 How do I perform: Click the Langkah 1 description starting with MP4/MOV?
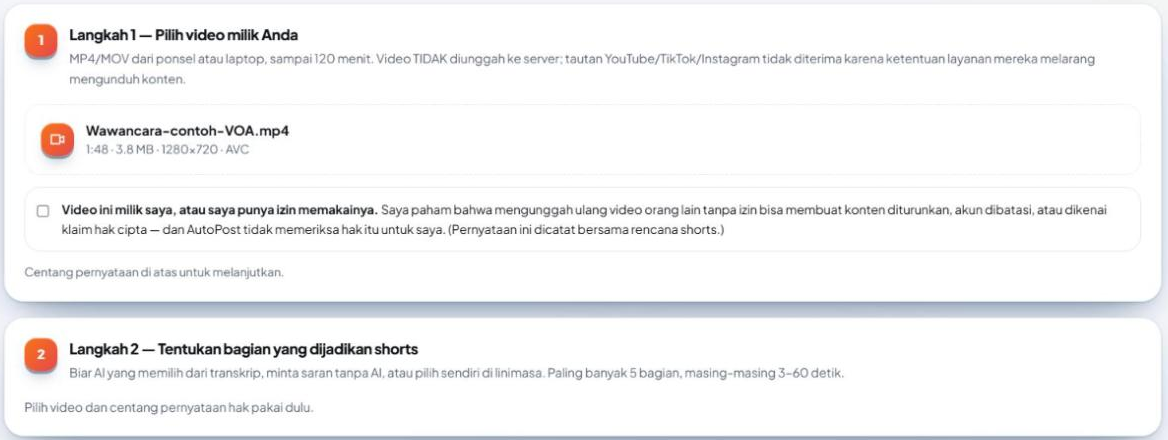[582, 68]
